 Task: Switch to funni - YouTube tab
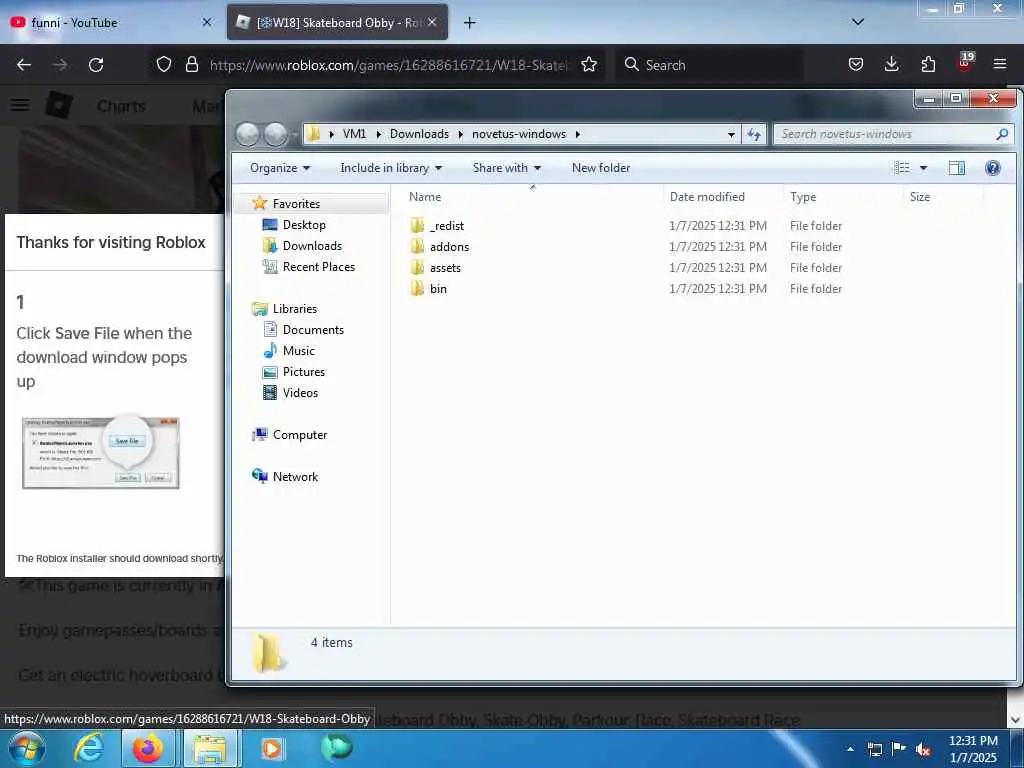pos(111,23)
